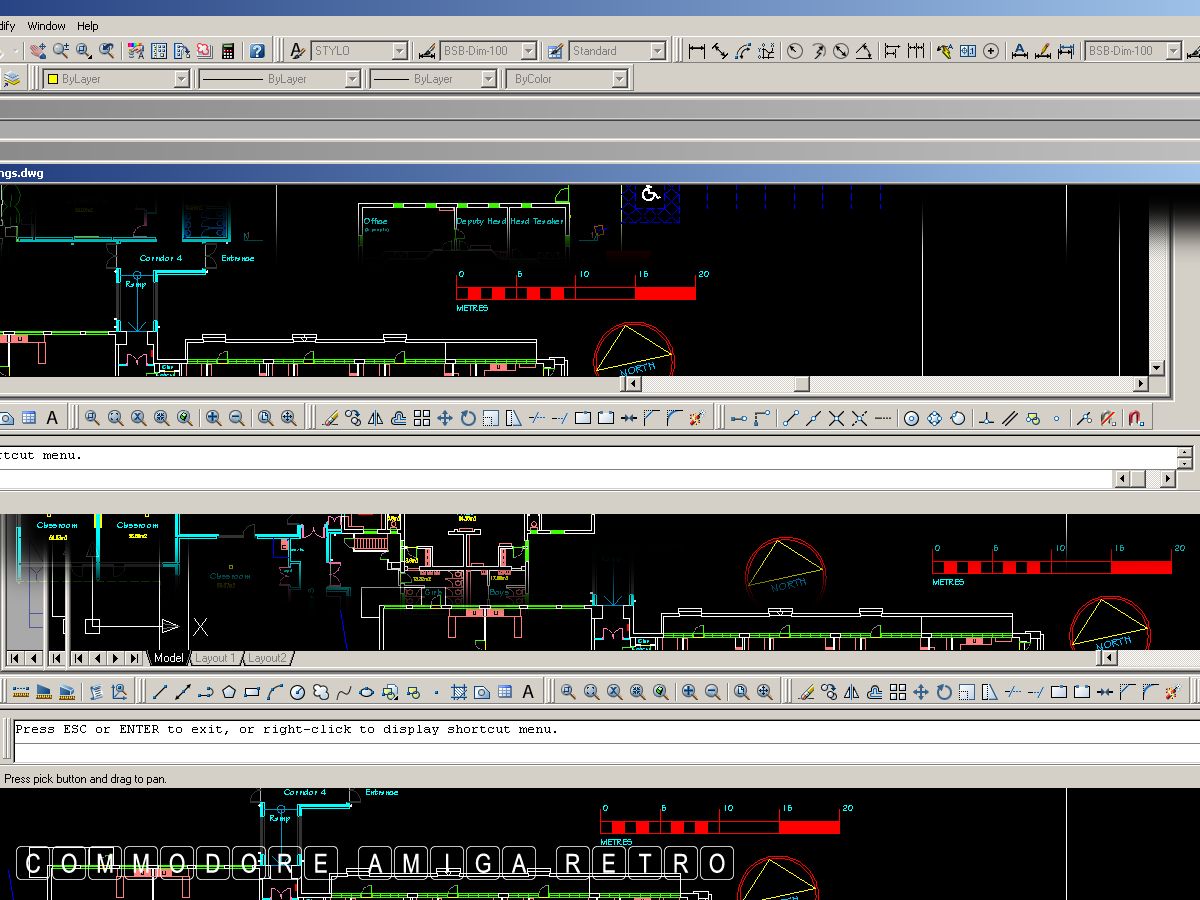Image resolution: width=1200 pixels, height=900 pixels.
Task: Click the Hatch tool in the lower toolbar
Action: click(x=459, y=692)
